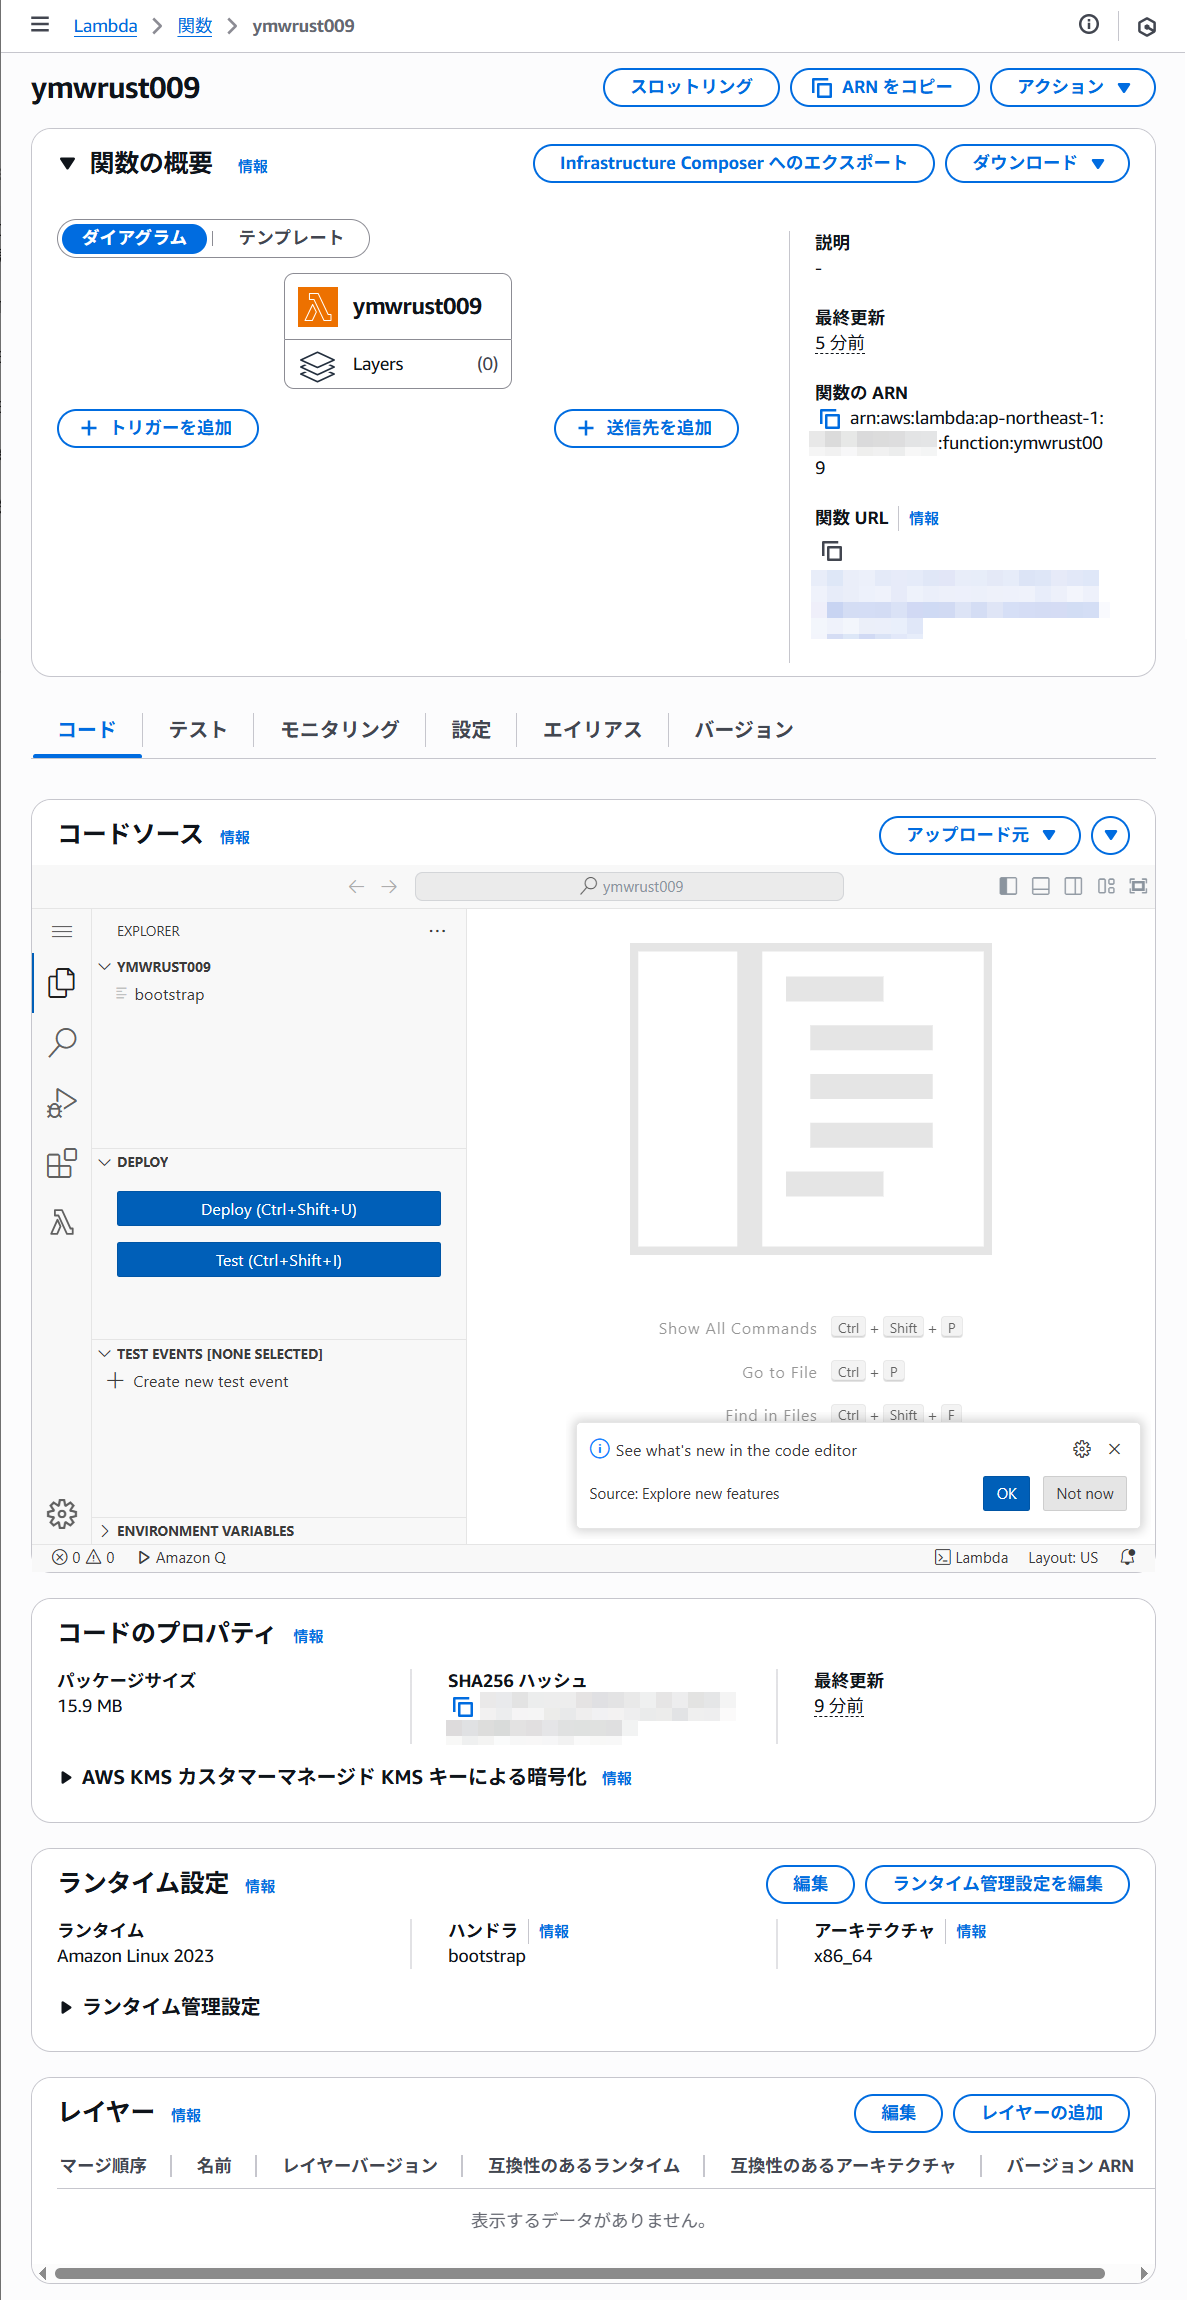This screenshot has width=1187, height=2300.
Task: Click the Deploy (Ctrl+Shift+U) button
Action: point(279,1209)
